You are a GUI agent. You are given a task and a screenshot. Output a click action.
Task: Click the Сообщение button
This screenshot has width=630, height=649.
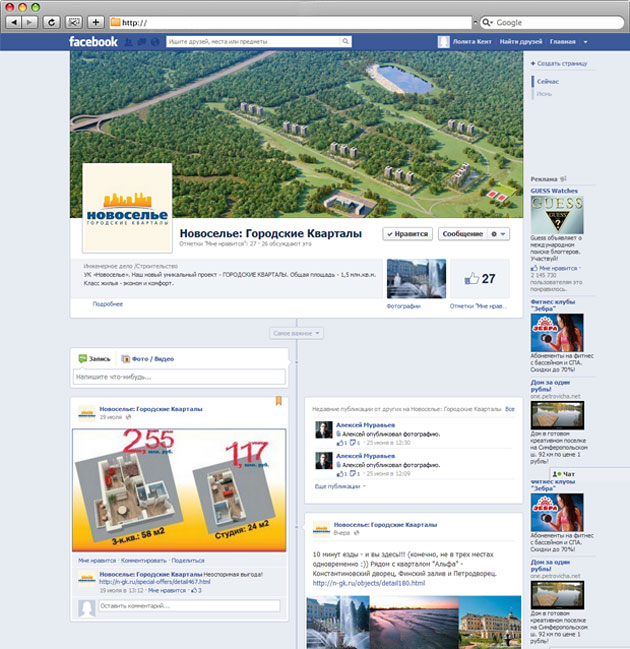(x=463, y=234)
